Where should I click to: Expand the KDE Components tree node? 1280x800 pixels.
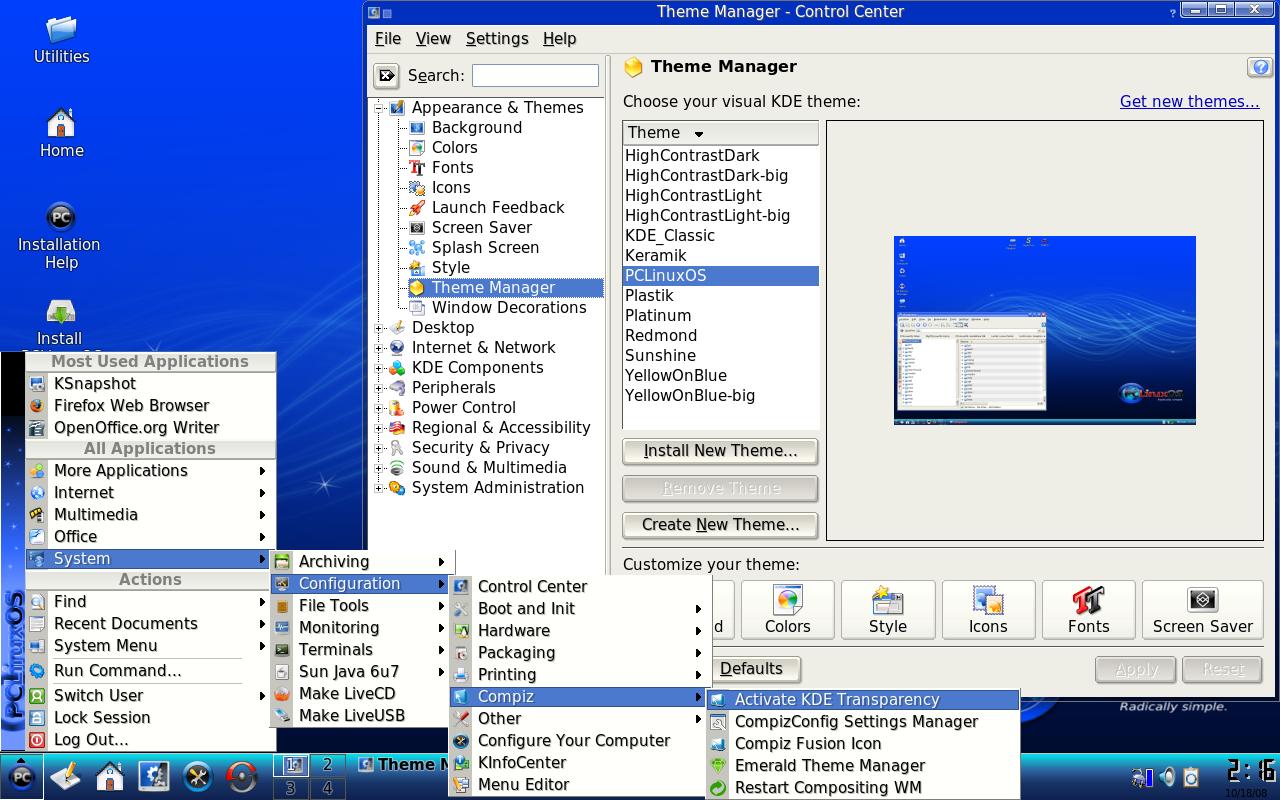point(379,368)
